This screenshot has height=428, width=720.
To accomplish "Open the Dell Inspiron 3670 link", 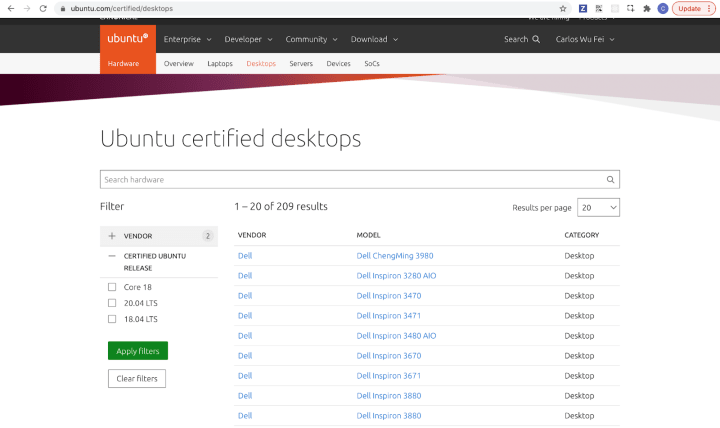I will (389, 355).
